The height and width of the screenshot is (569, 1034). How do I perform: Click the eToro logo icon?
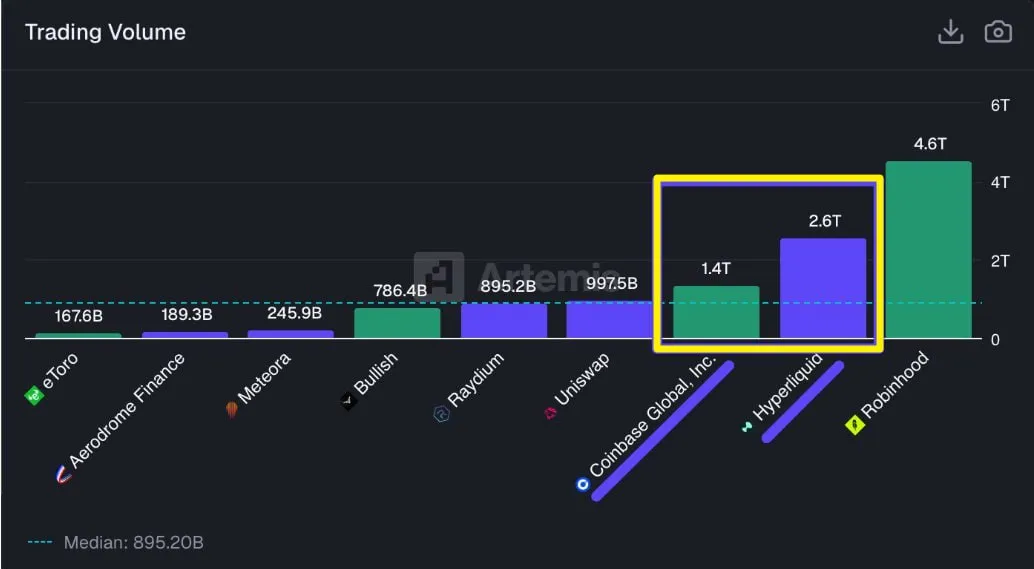[x=34, y=397]
